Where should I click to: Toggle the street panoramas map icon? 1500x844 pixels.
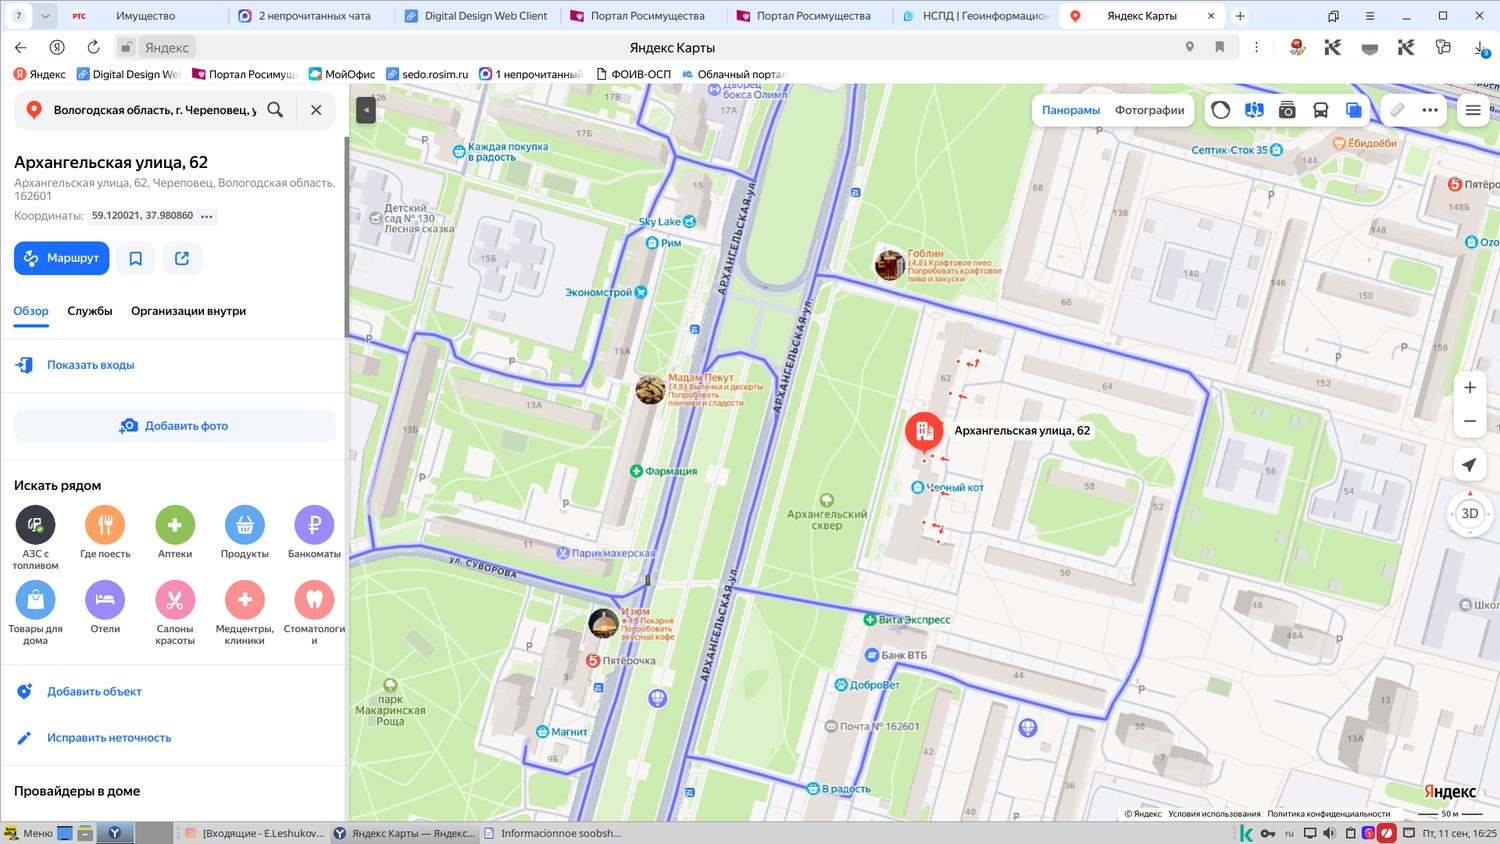[x=1254, y=110]
